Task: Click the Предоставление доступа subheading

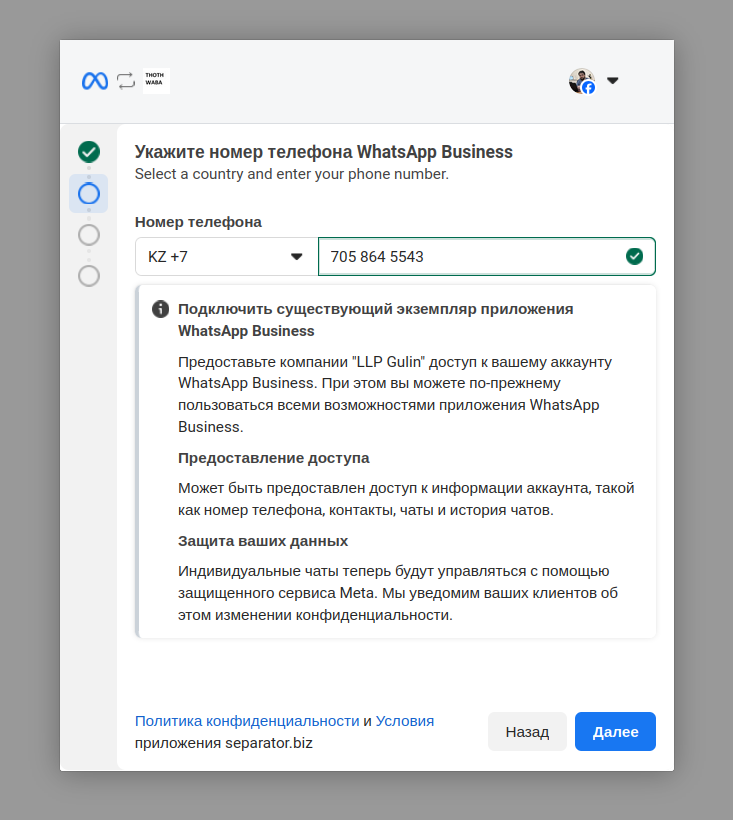Action: click(x=273, y=458)
